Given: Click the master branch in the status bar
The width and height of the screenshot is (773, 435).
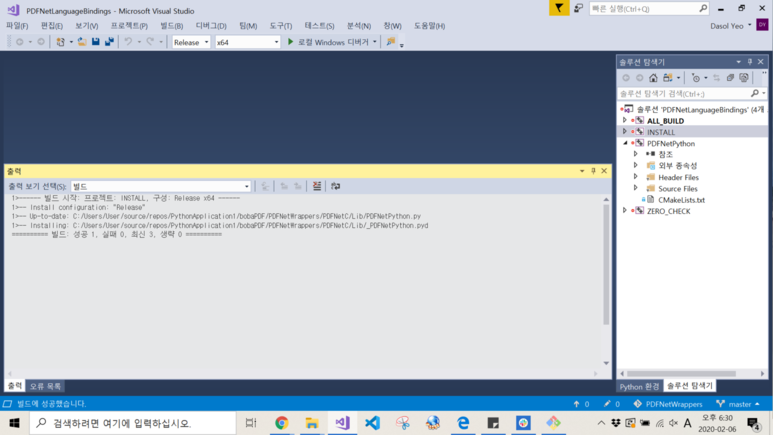Looking at the screenshot, I should pos(738,404).
